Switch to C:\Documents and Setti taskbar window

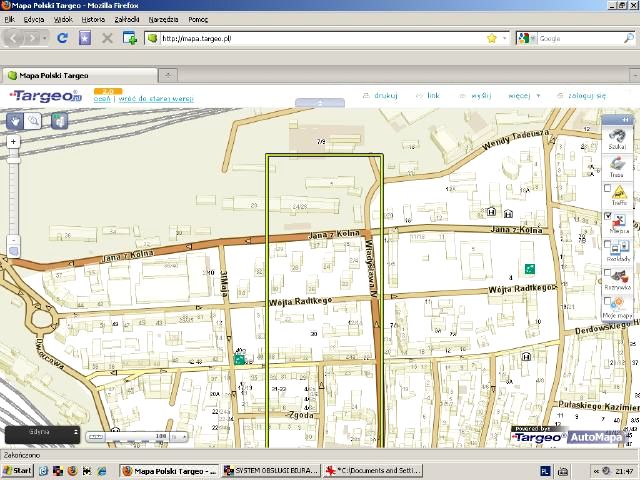tap(373, 471)
